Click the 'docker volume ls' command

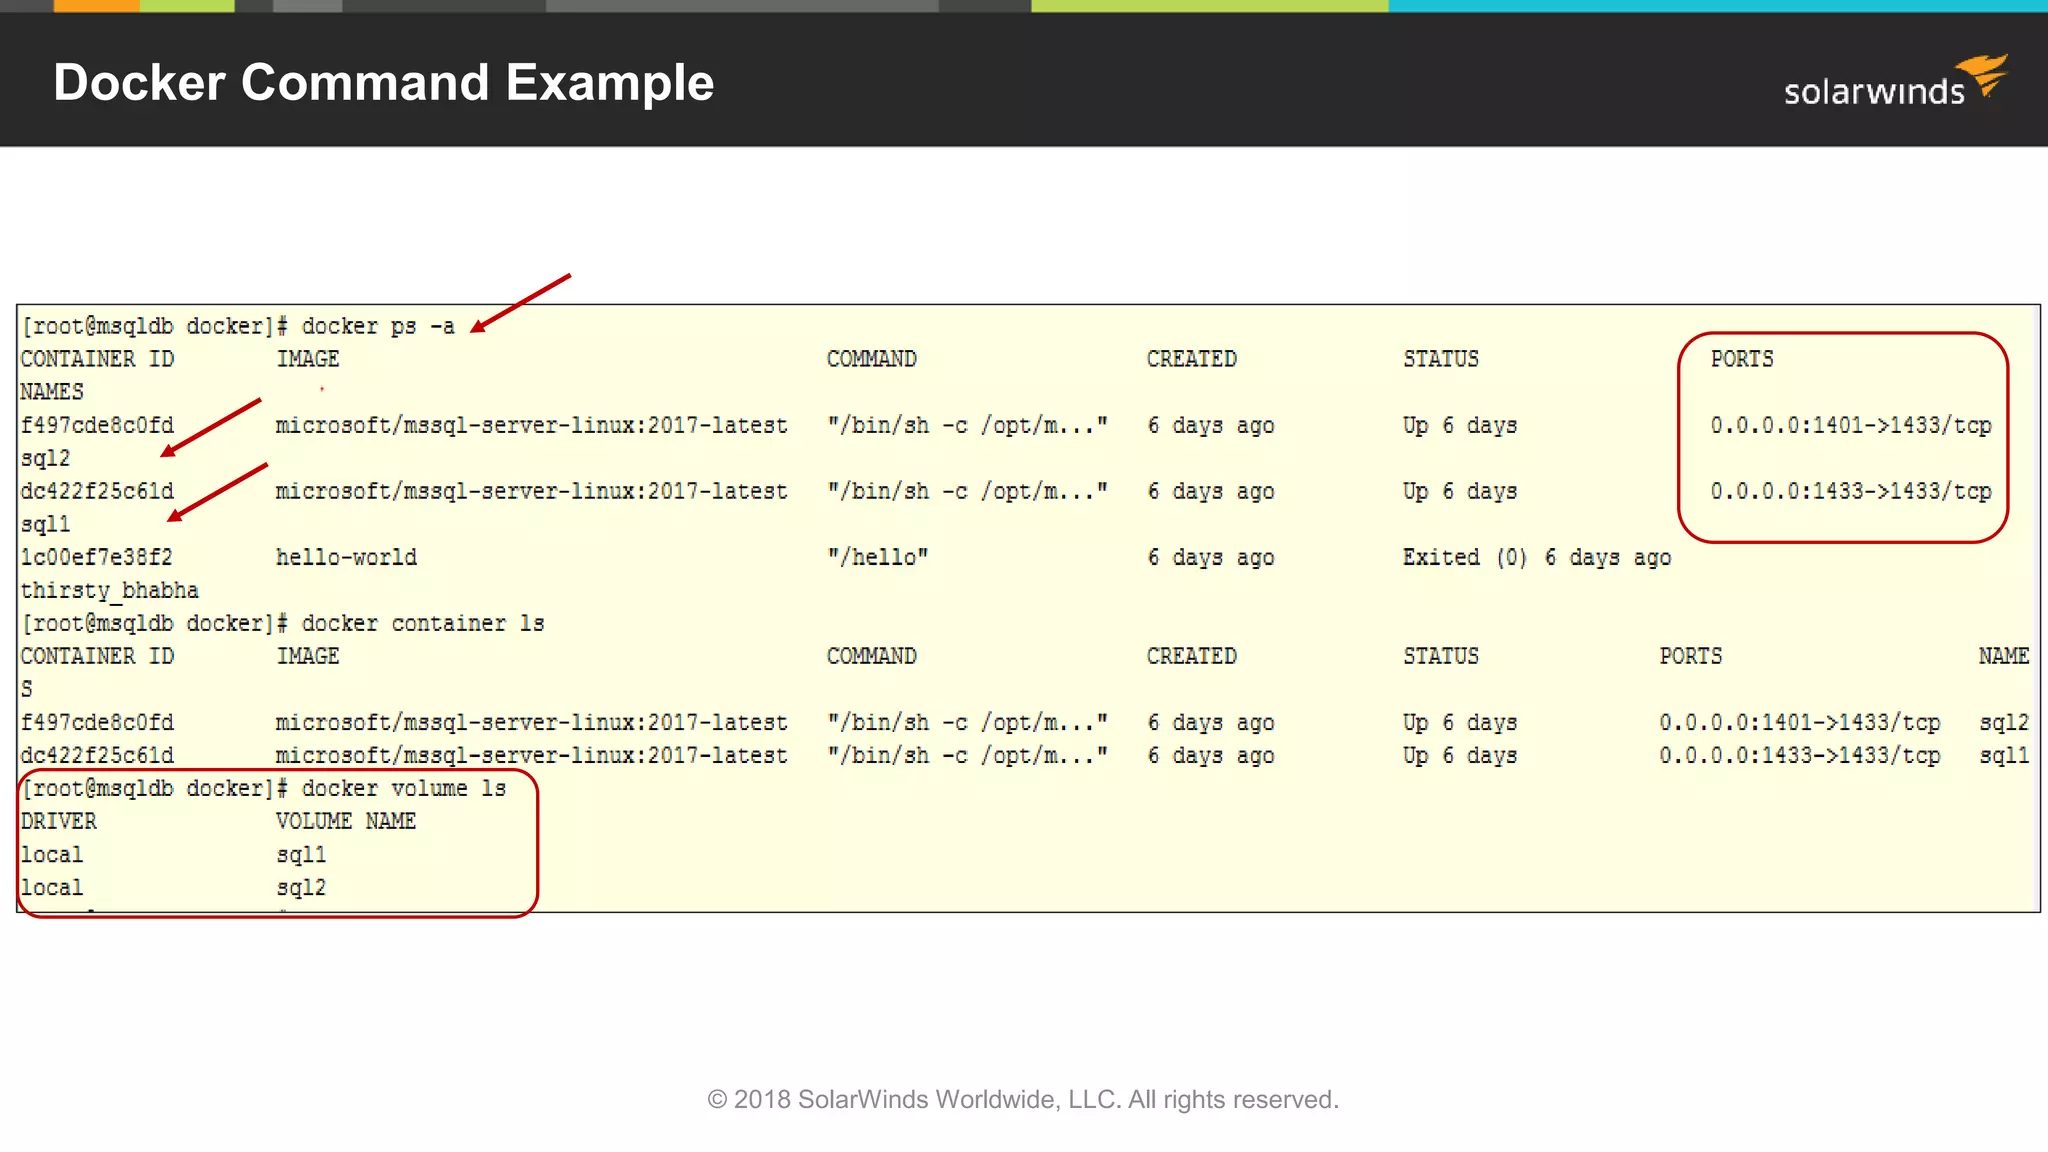pyautogui.click(x=404, y=789)
